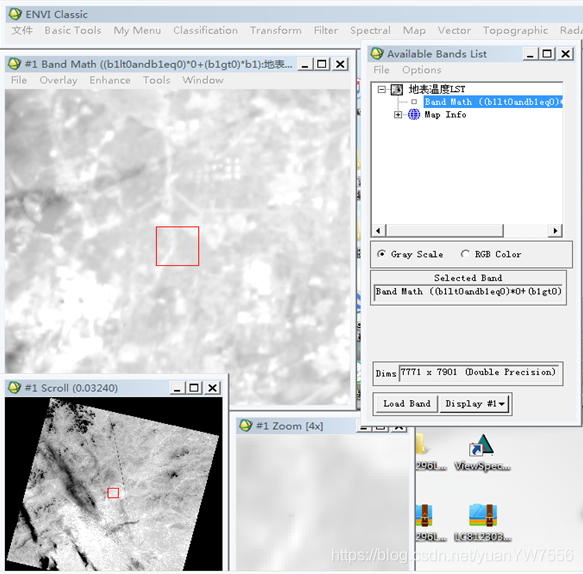Open the Basic Tools menu
Viewport: 583px width, 574px height.
coord(73,30)
